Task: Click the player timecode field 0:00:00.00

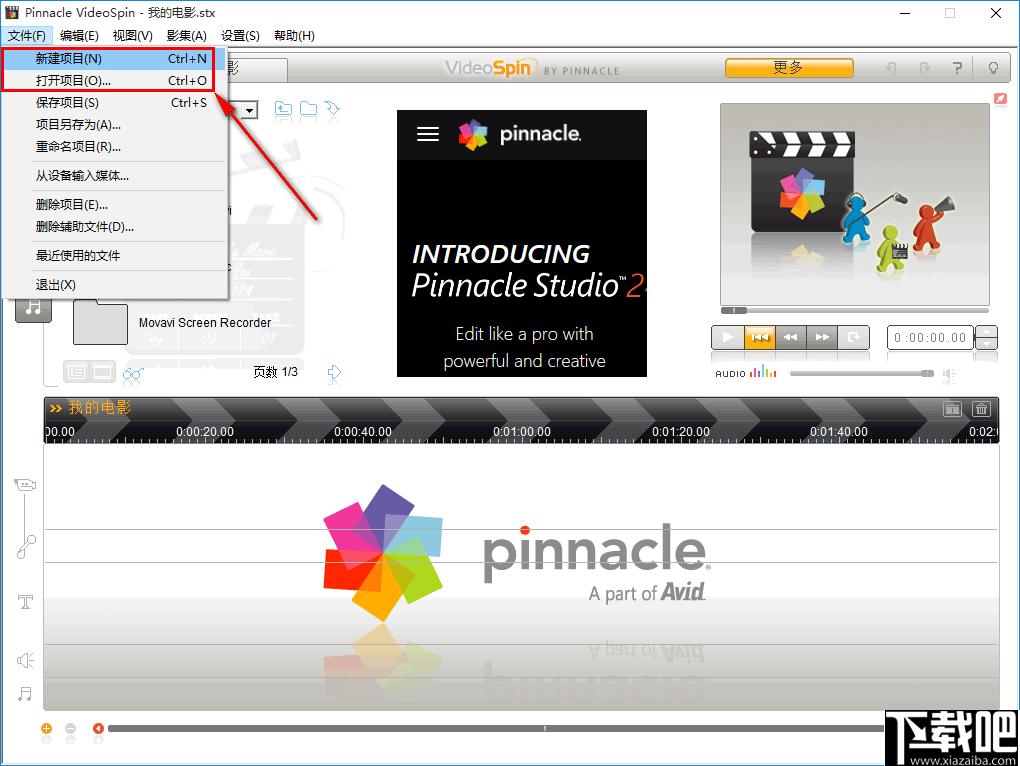Action: [930, 337]
